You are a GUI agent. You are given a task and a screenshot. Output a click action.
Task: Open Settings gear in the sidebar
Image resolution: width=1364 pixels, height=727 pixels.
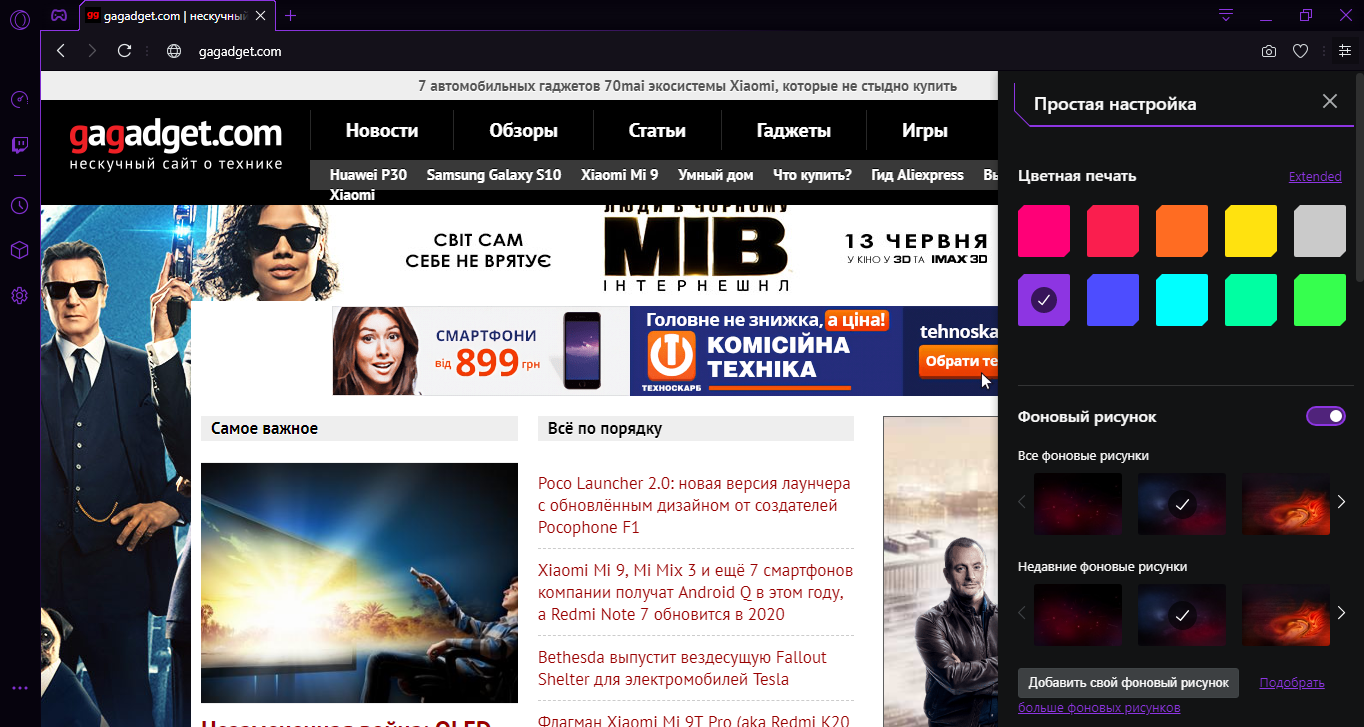point(19,296)
